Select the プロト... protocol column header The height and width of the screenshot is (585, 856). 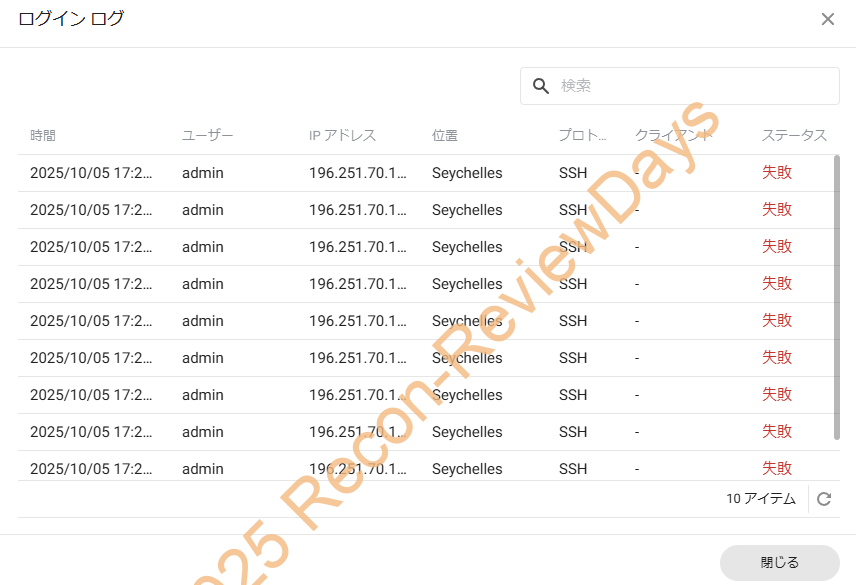coord(582,135)
